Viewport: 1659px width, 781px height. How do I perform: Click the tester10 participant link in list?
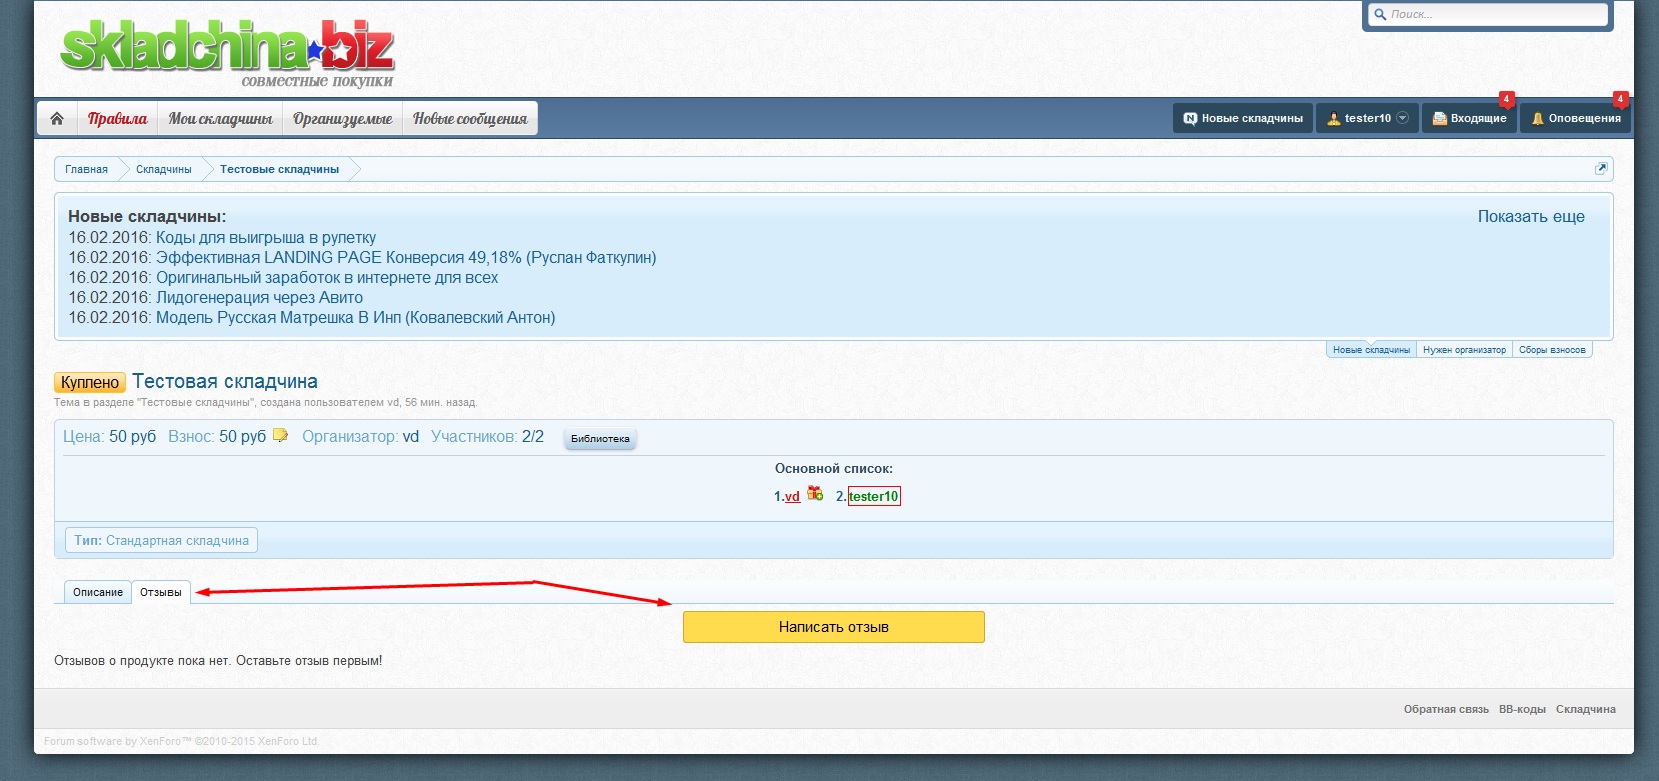coord(874,496)
